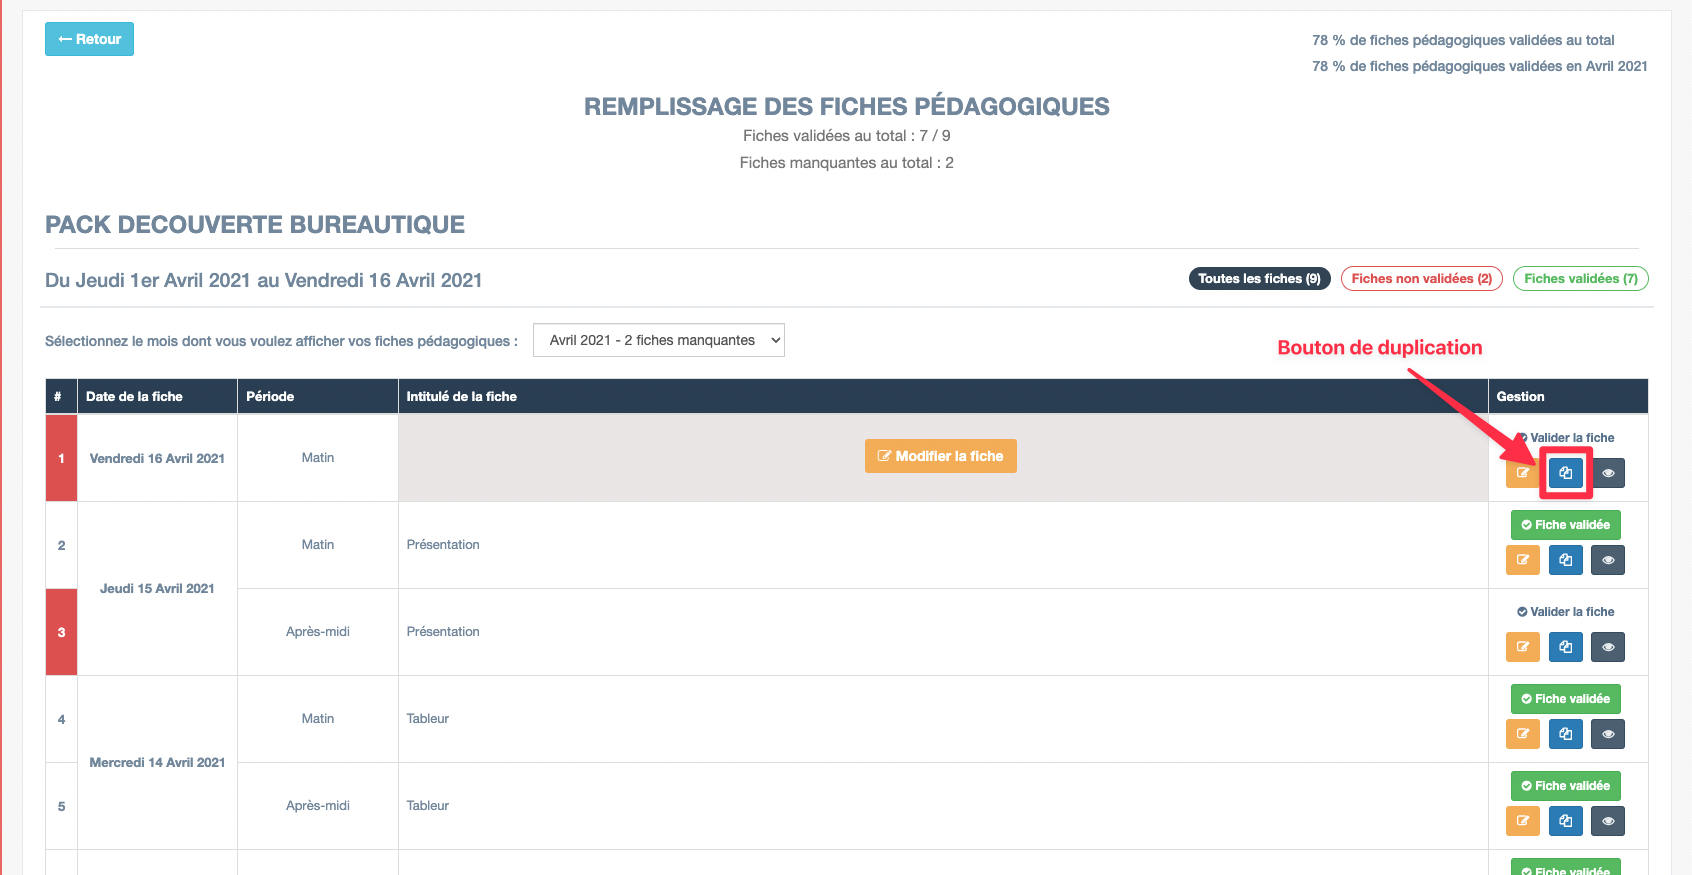Filter by Fiches validées (7)
Screen dimensions: 1692x875
[x=1580, y=279]
